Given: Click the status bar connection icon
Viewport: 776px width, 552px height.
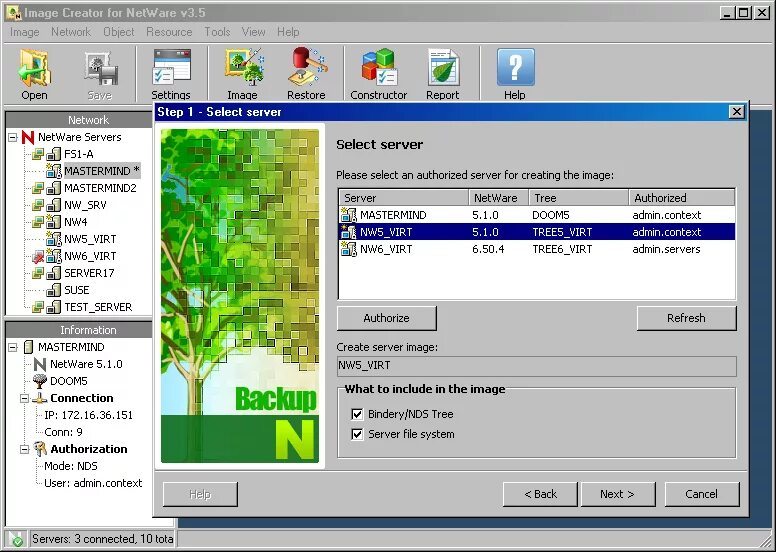Looking at the screenshot, I should click(x=16, y=539).
